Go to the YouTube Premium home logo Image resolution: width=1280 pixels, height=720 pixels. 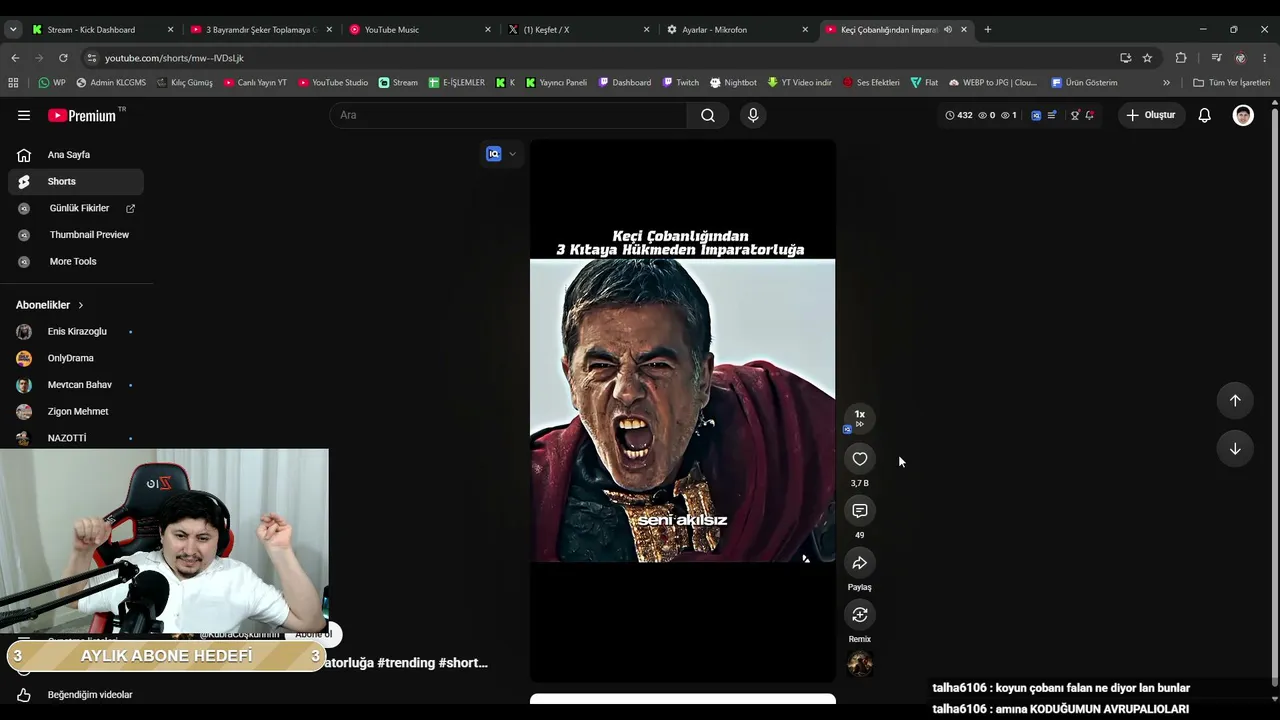coord(82,115)
